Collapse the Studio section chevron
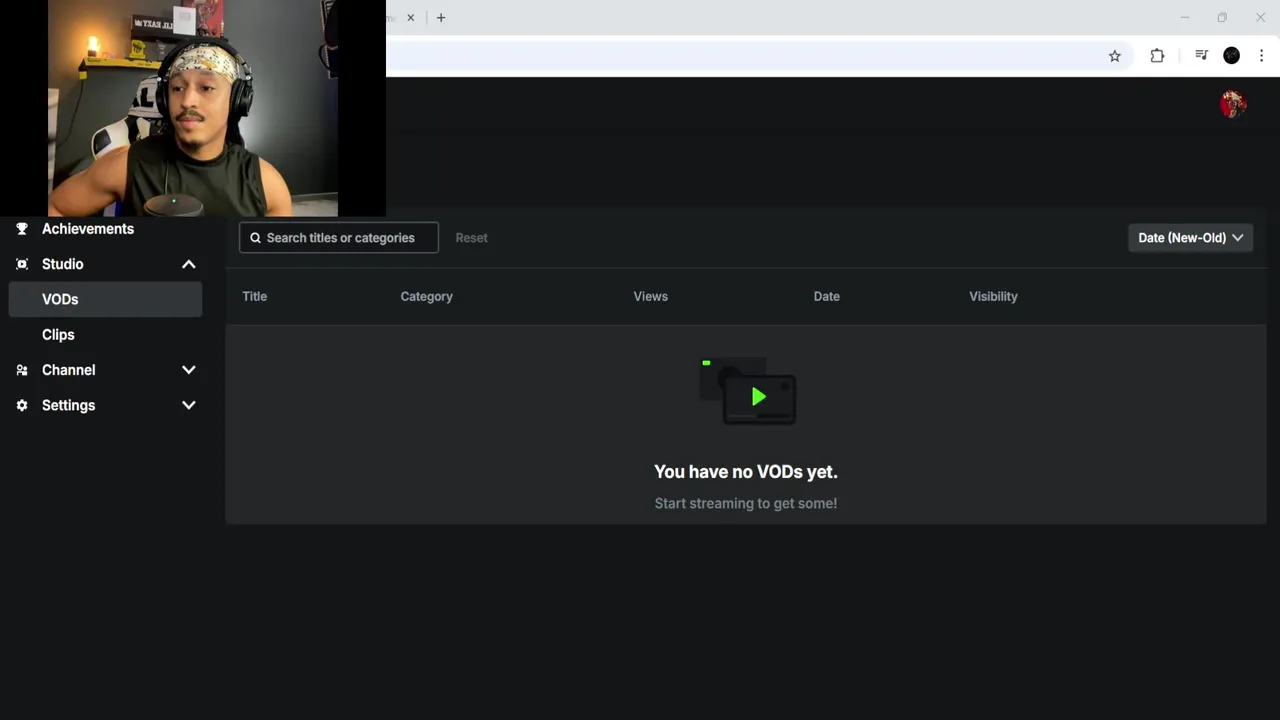1280x720 pixels. 188,264
